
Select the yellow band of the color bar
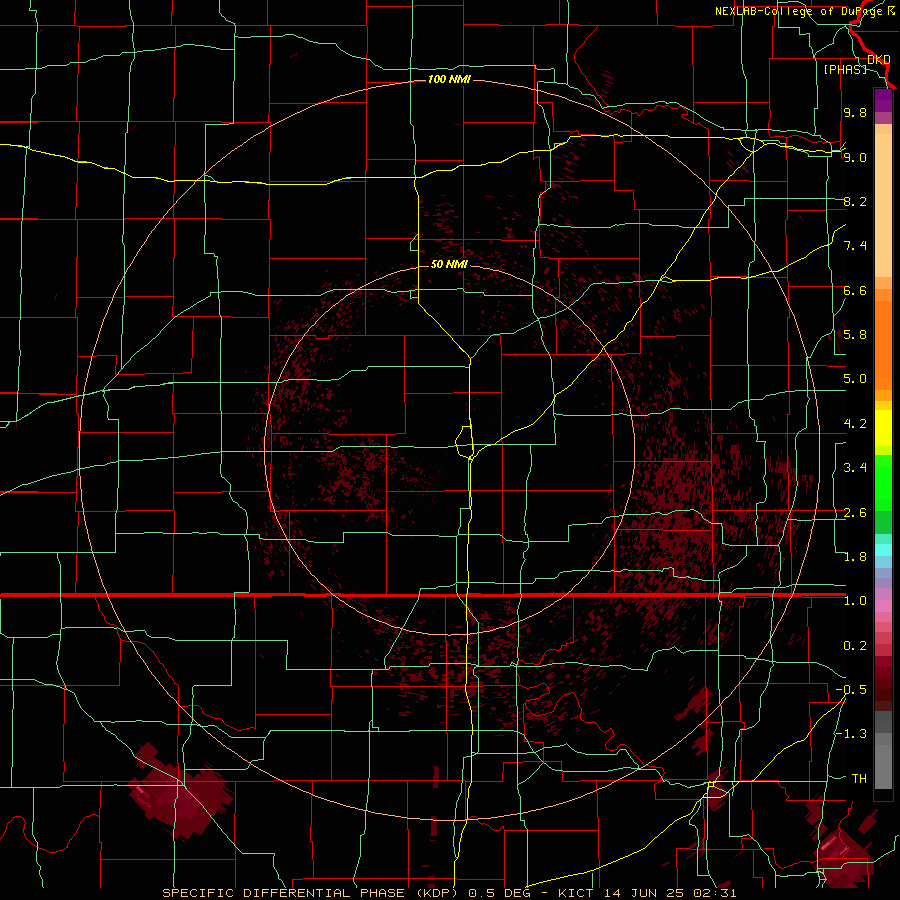[883, 428]
